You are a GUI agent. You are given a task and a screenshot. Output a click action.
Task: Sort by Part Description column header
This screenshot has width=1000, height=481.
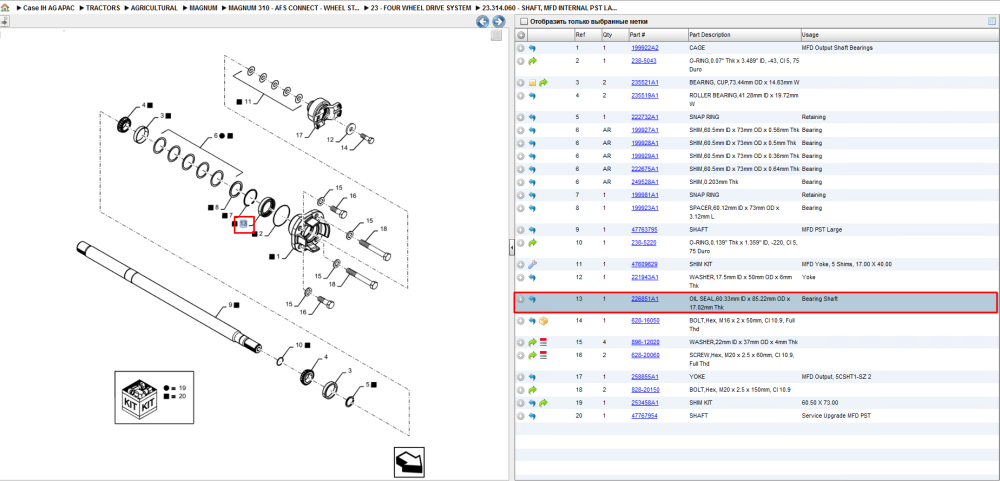click(x=744, y=34)
